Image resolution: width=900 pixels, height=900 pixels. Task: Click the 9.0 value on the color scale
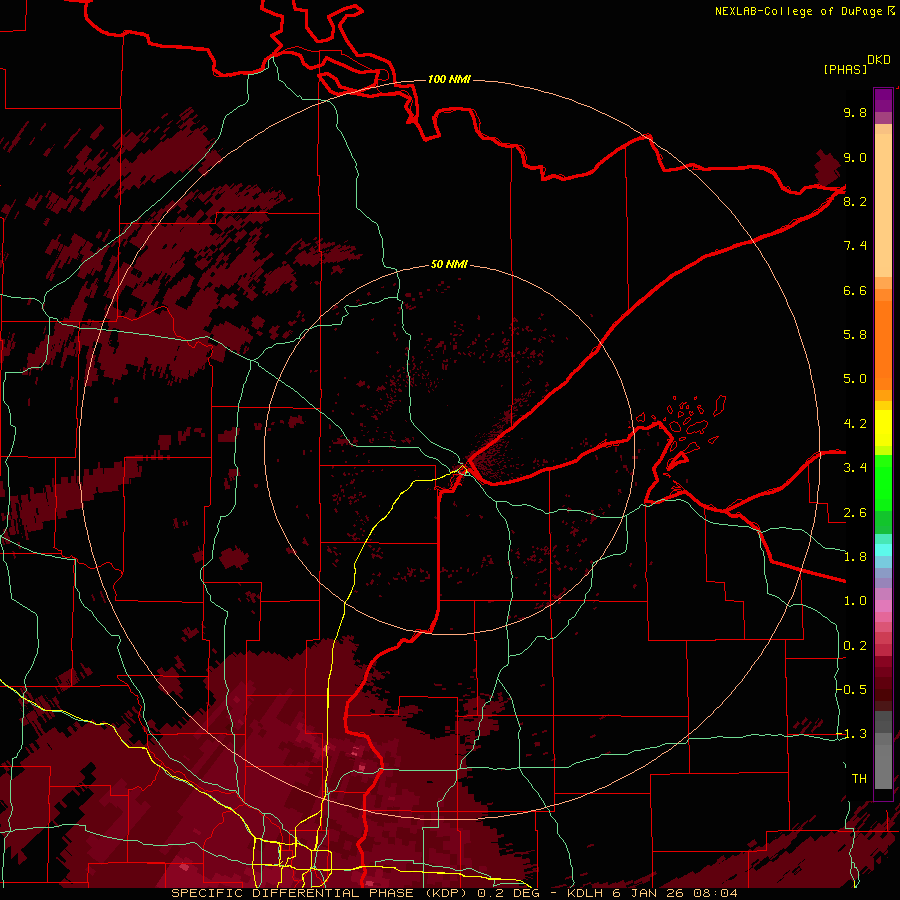855,157
